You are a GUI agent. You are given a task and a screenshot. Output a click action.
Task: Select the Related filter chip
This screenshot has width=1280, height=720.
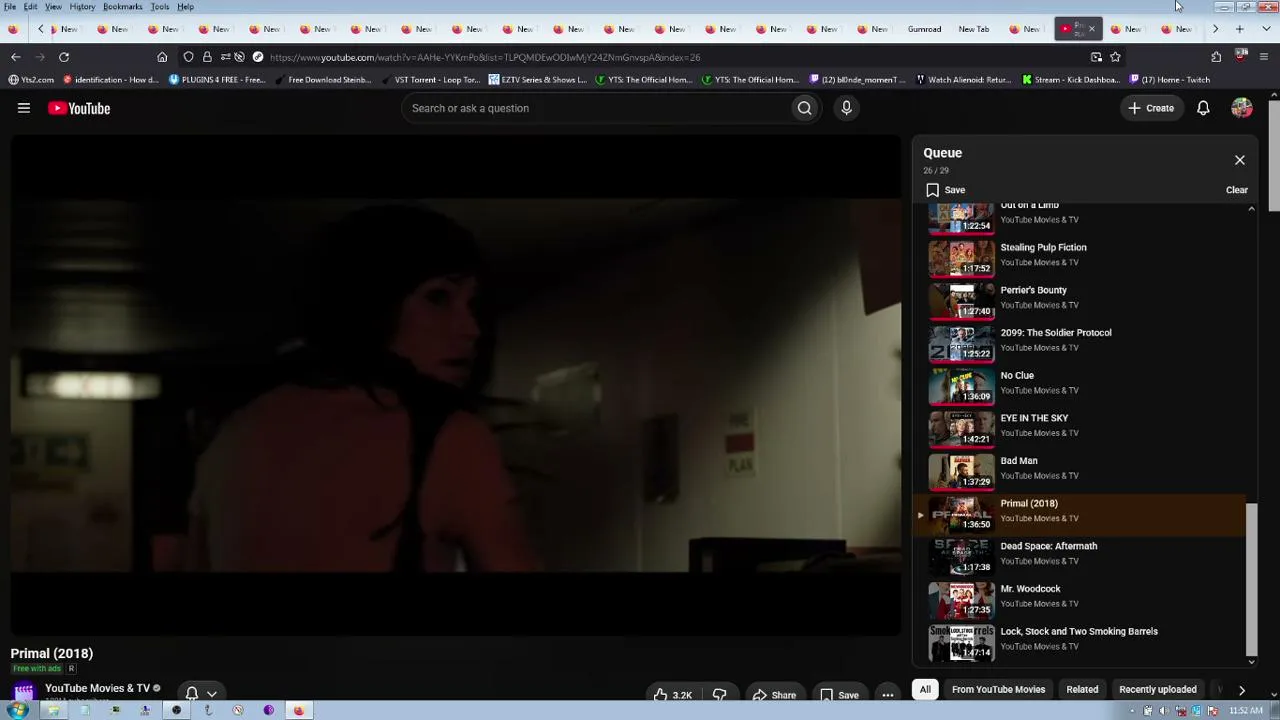pos(1082,689)
